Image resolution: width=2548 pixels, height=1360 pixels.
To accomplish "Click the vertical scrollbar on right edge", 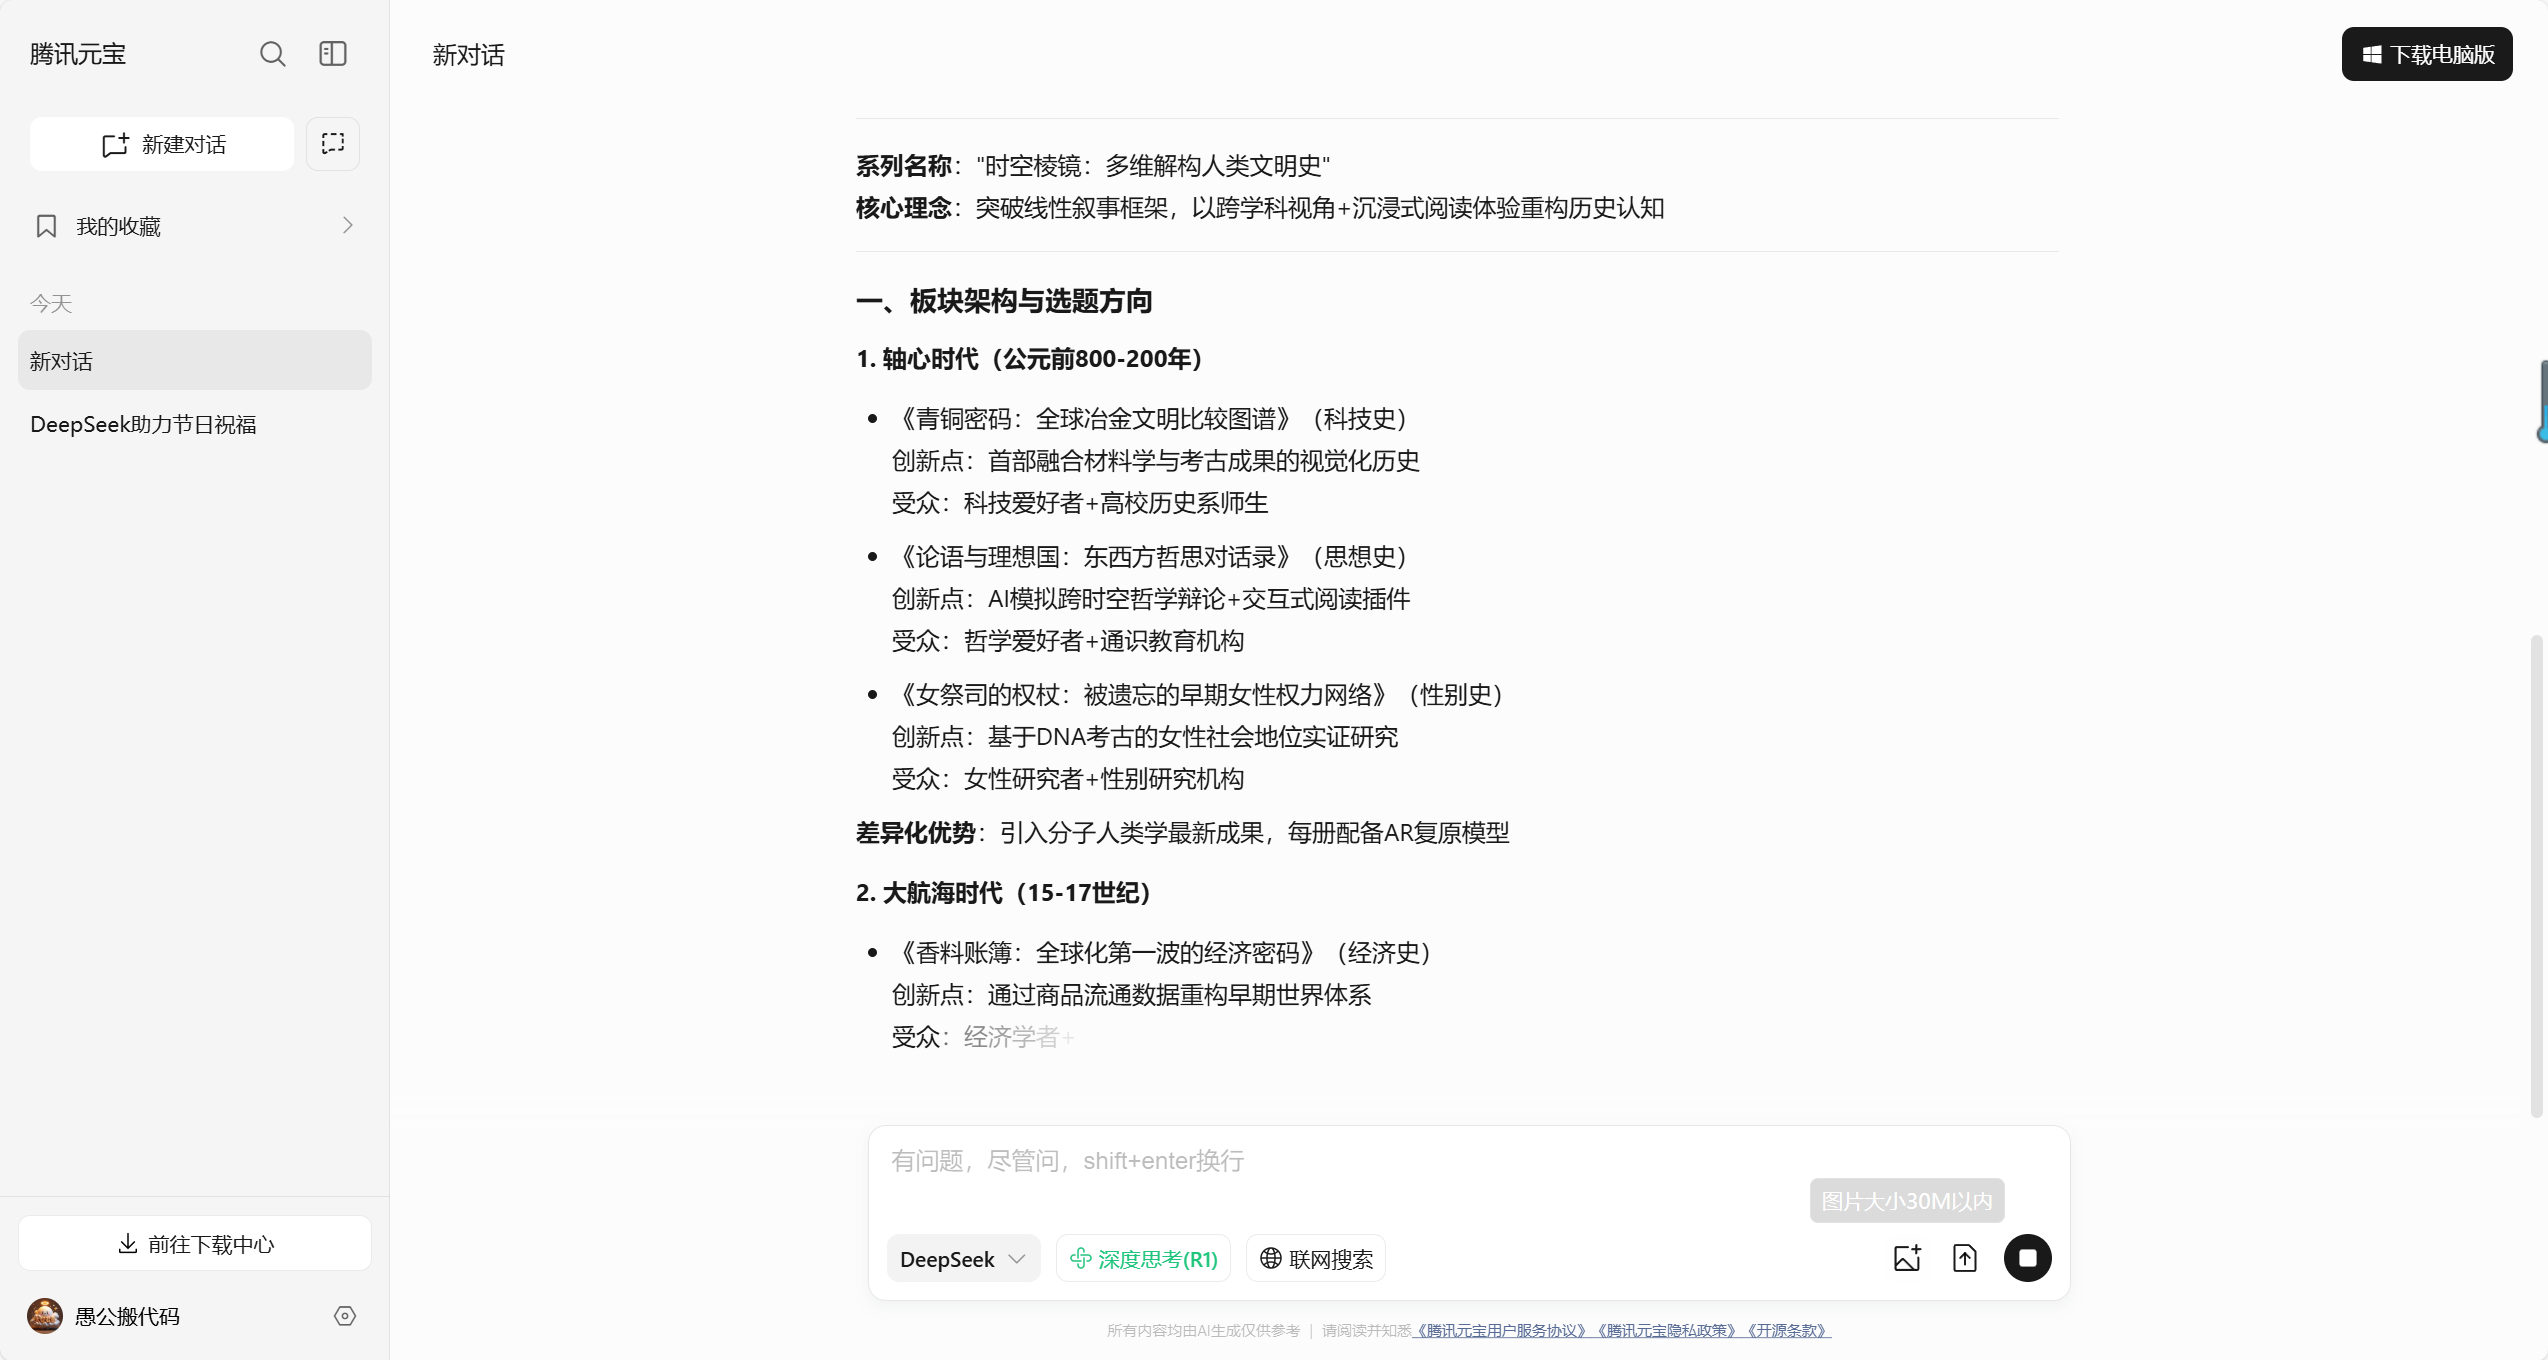I will click(2536, 875).
